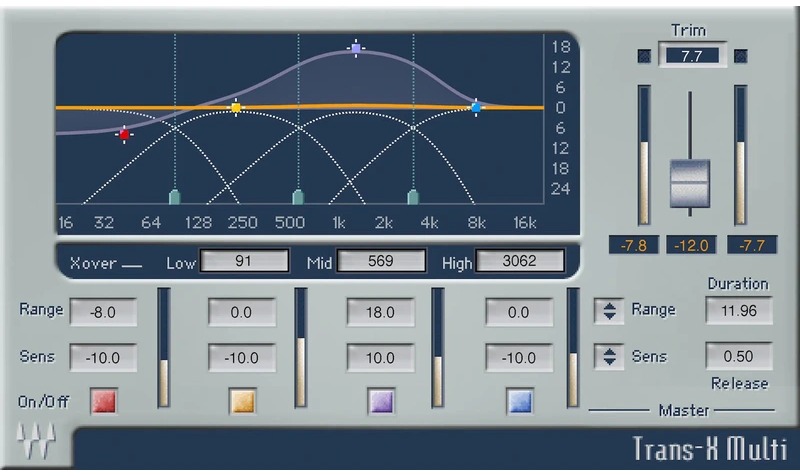Click the first band Sens field -10.0
800x476 pixels.
click(x=103, y=357)
